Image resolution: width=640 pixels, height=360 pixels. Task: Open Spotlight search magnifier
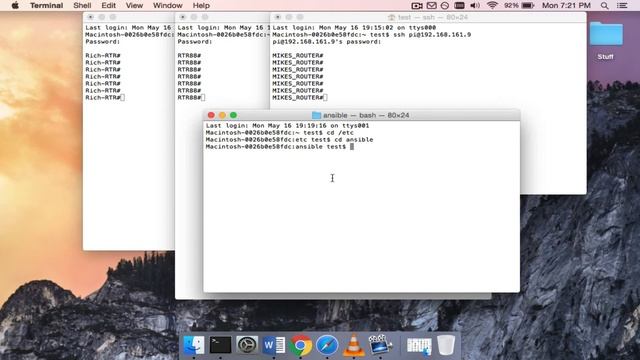[x=604, y=6]
